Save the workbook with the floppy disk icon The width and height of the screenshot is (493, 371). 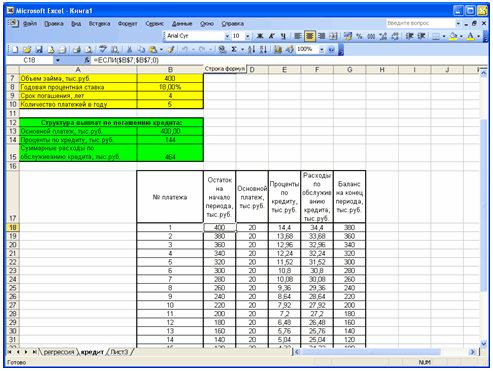tap(39, 50)
